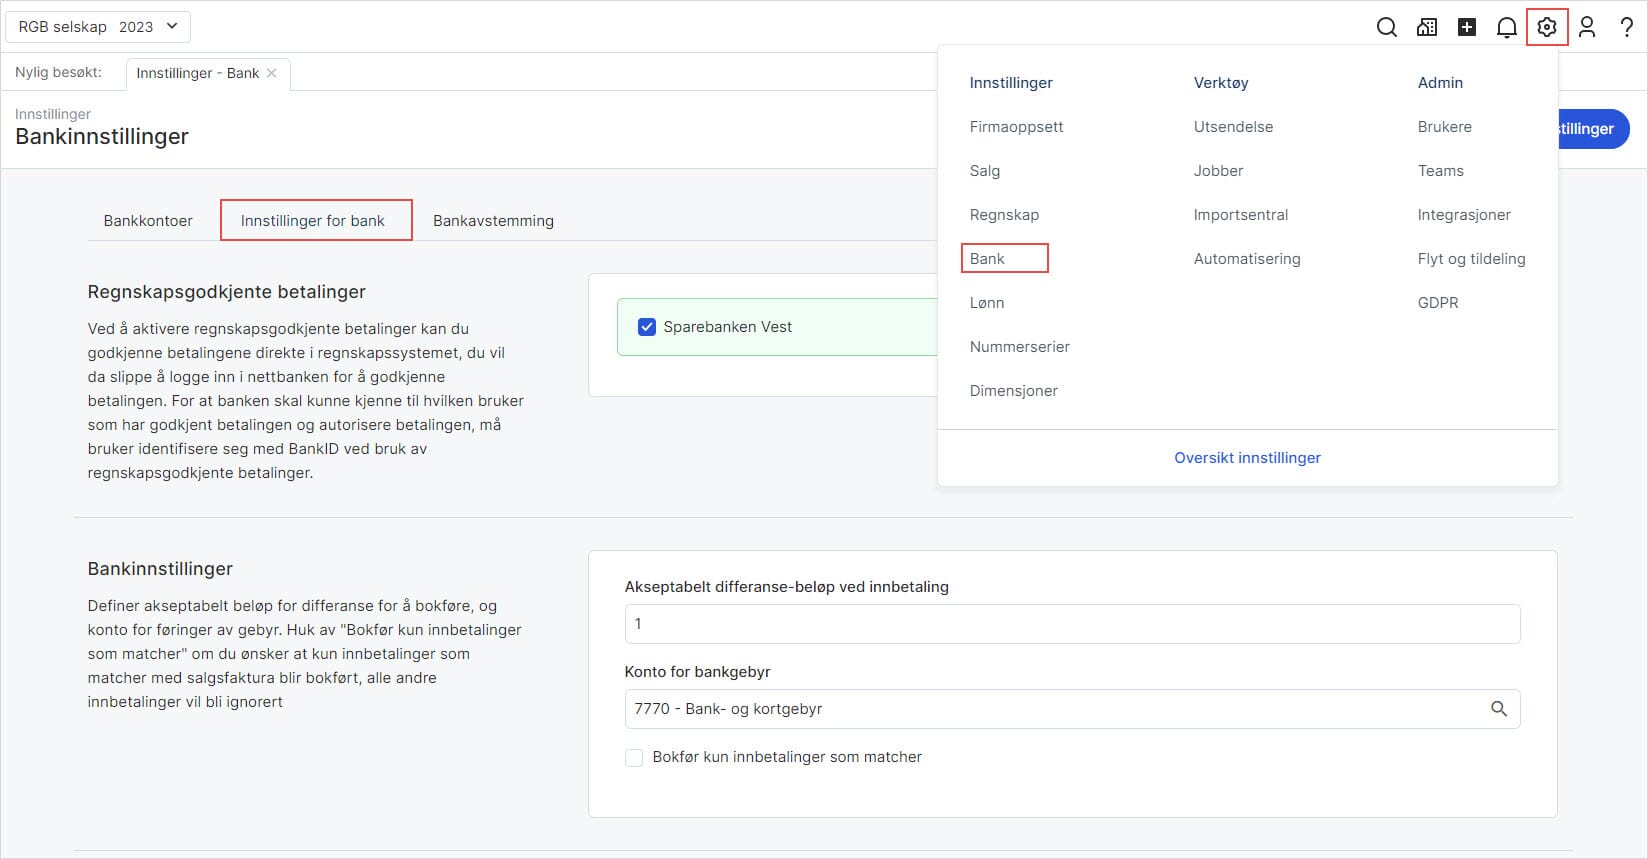
Task: Click the plus icon to create new
Action: point(1467,27)
